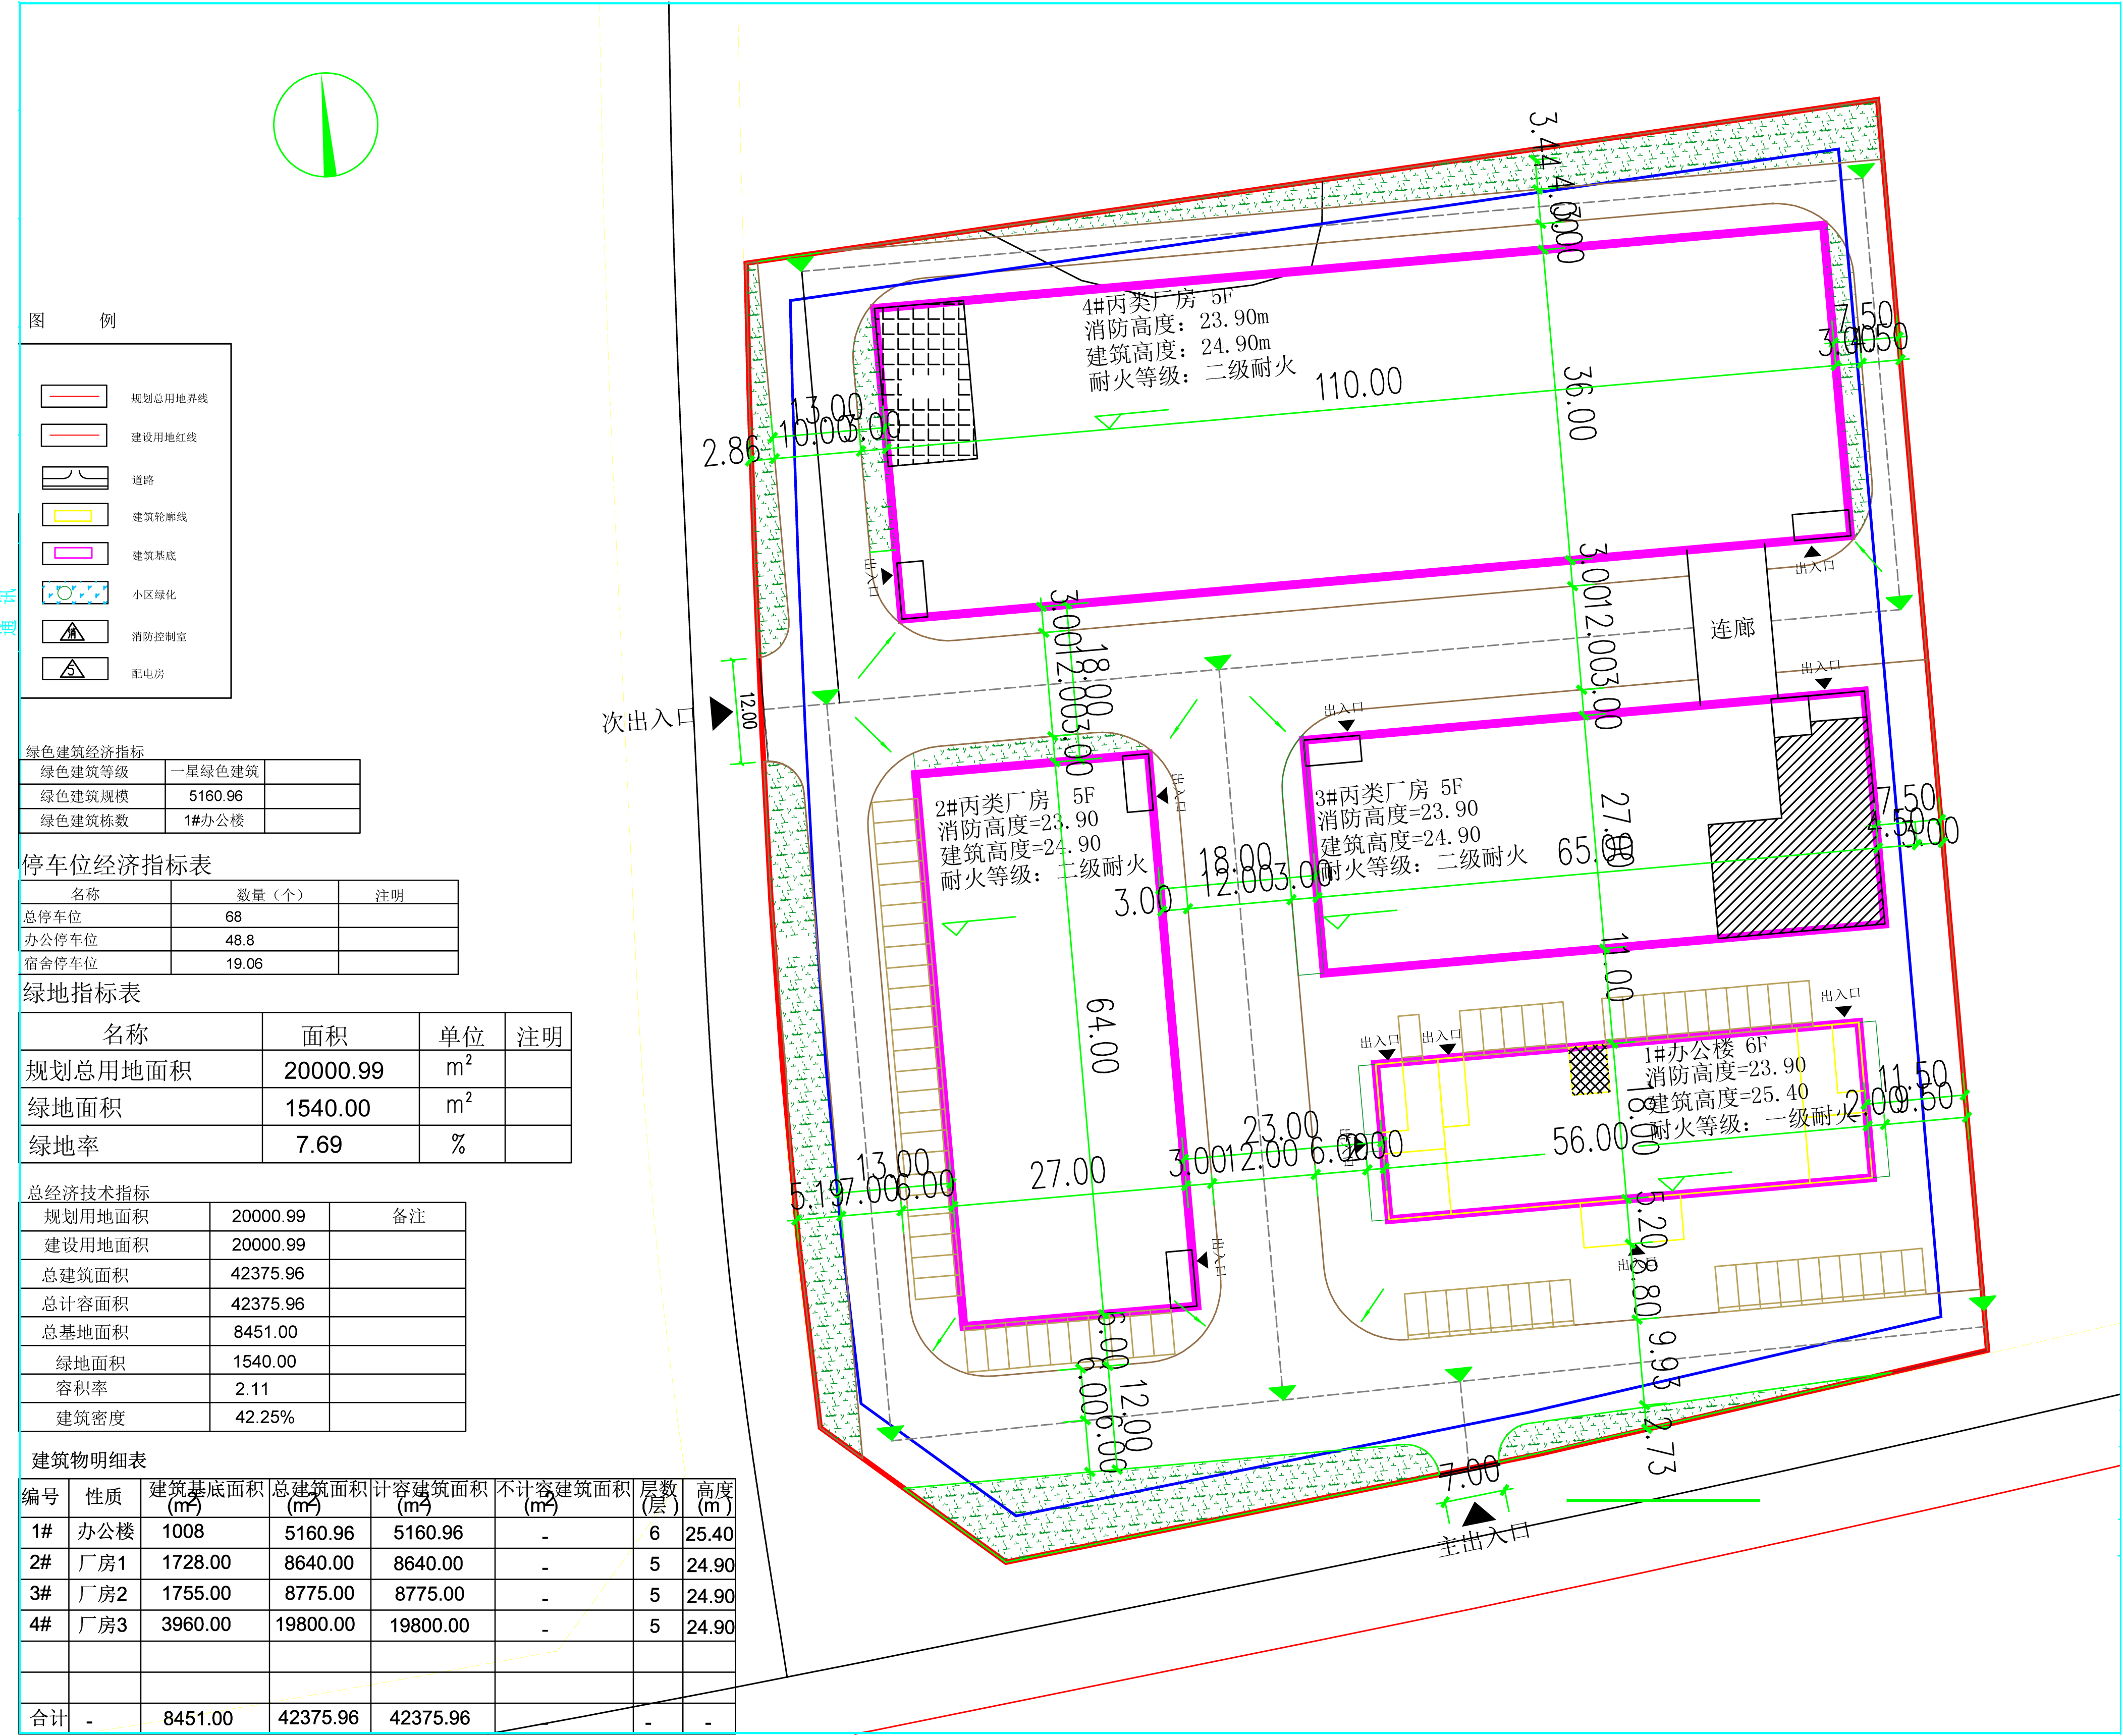Screen dimensions: 2123x1736
Task: Select the 连廊 corridor label
Action: [x=1732, y=628]
